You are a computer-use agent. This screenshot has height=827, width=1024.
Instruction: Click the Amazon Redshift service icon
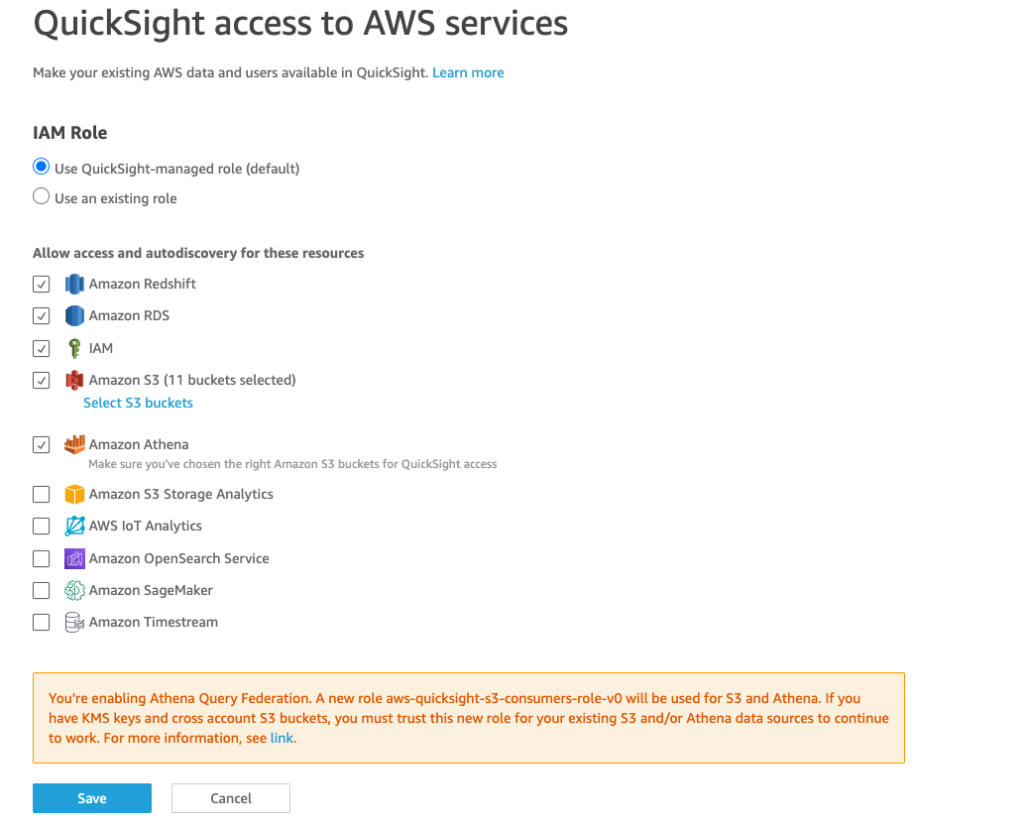(x=75, y=284)
